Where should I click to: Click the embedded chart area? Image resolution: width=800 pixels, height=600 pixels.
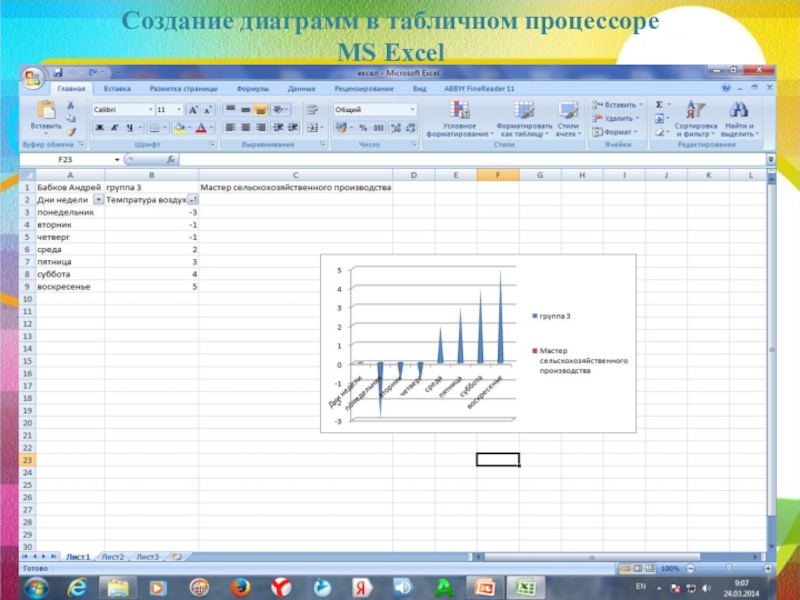[478, 343]
